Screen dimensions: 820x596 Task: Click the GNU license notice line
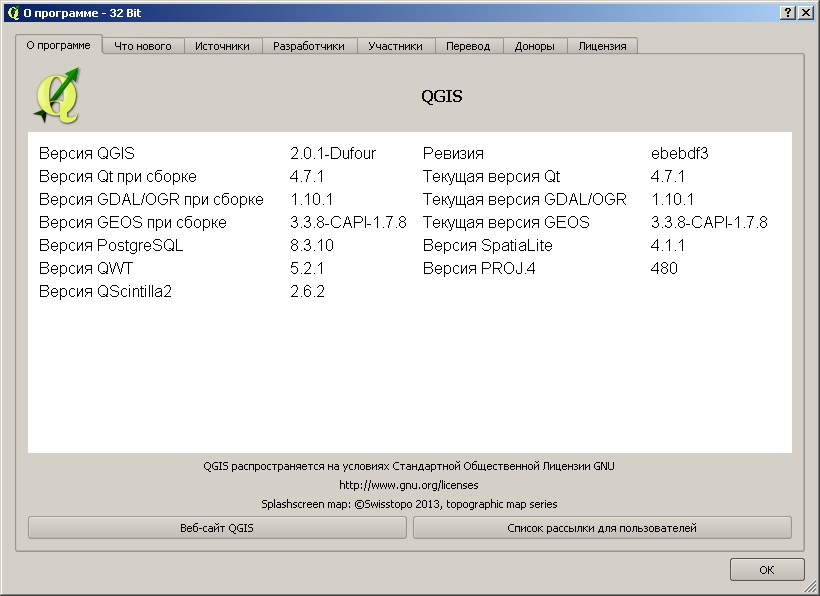409,464
